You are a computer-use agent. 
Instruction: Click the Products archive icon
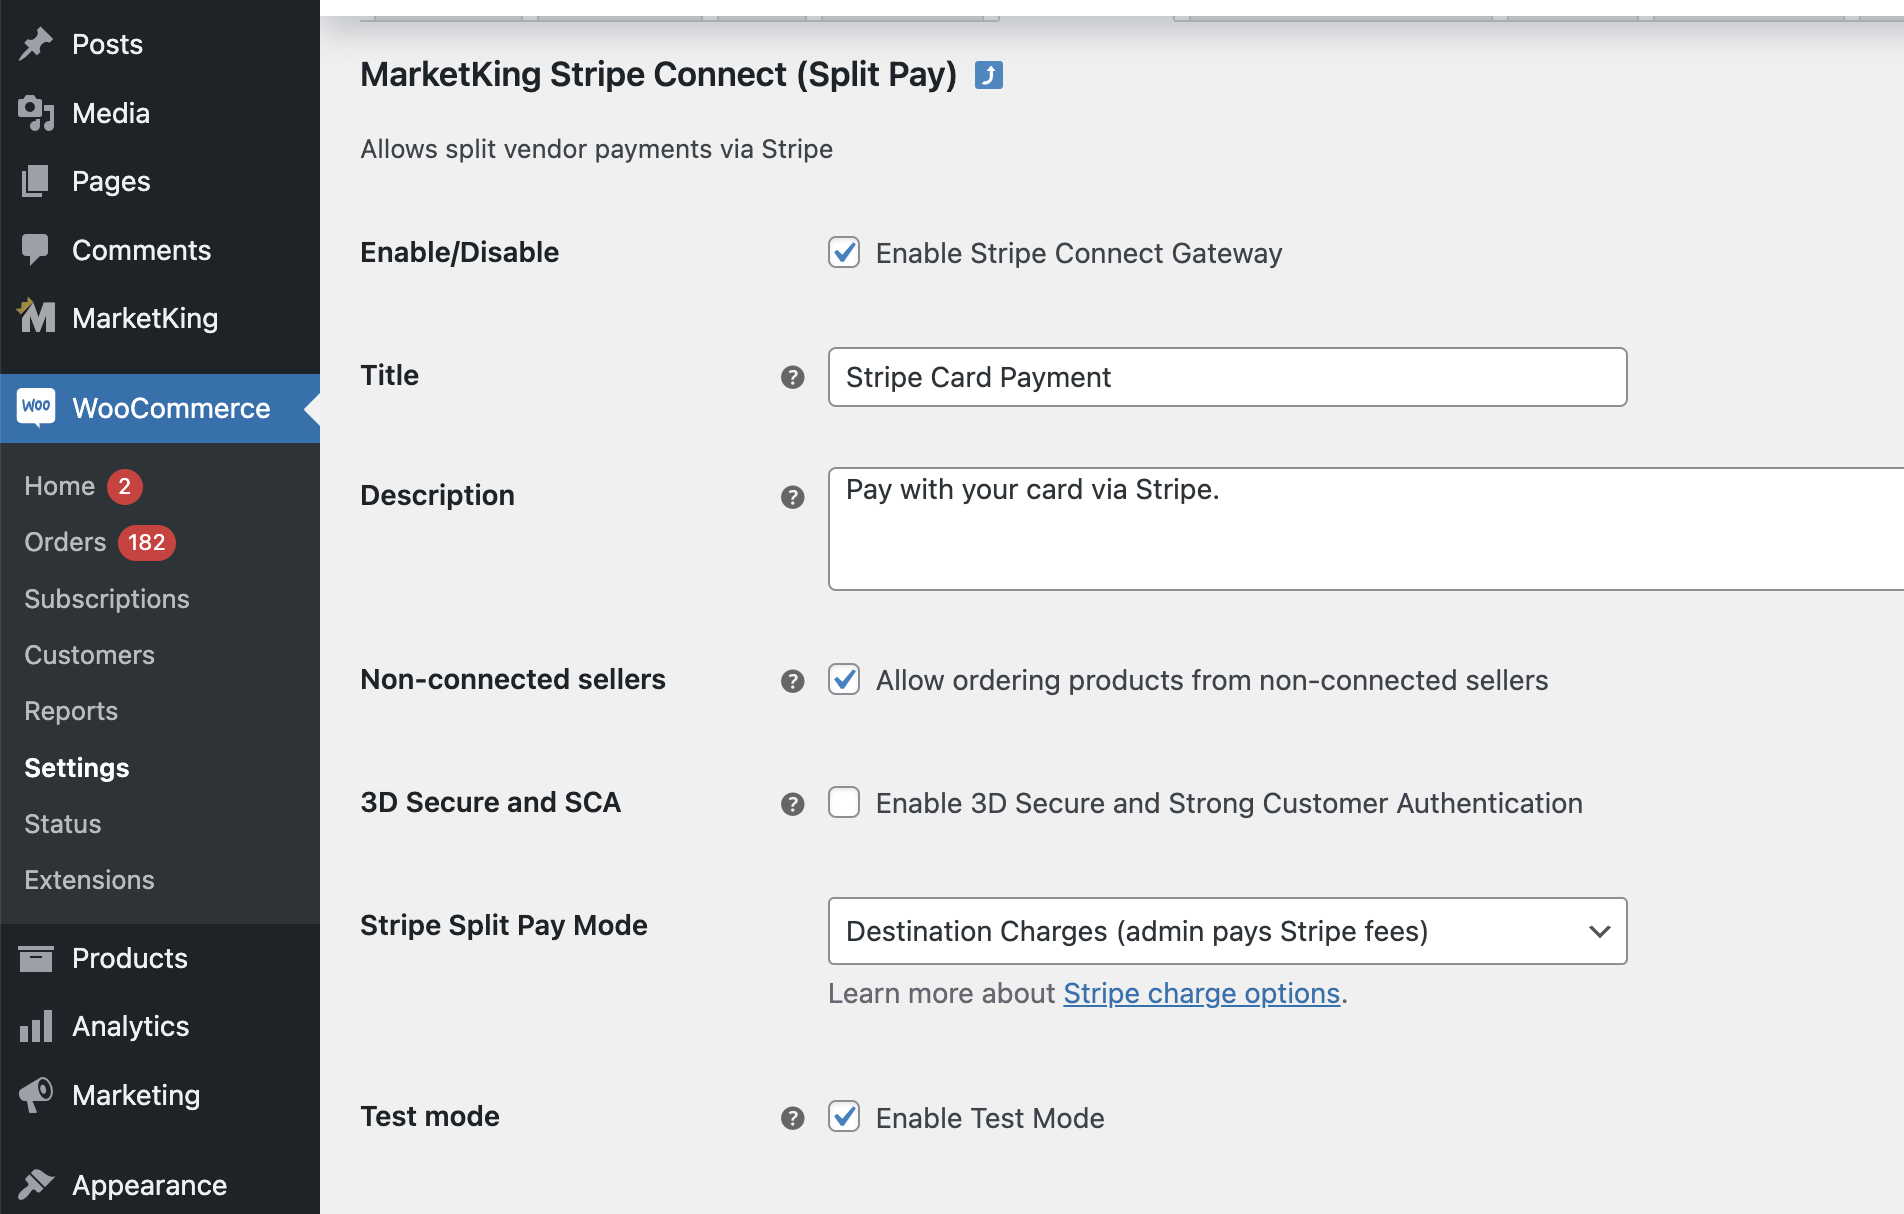[36, 958]
